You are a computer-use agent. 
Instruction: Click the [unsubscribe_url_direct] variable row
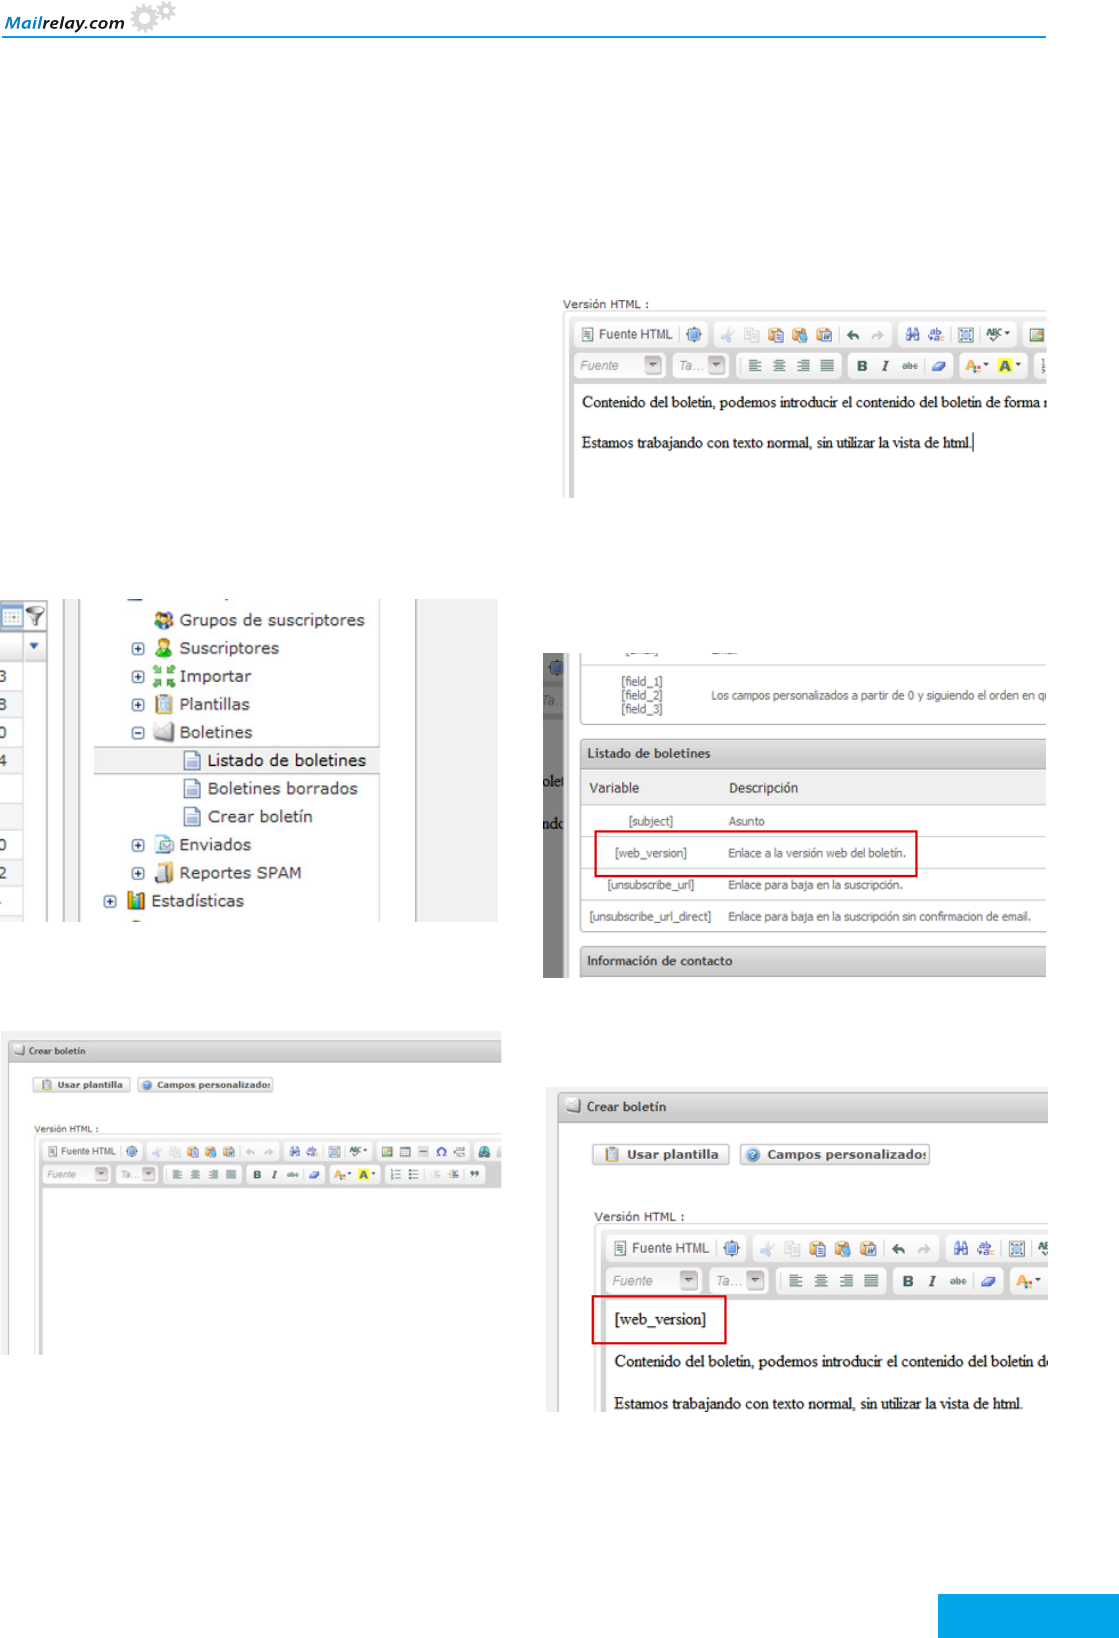(x=814, y=916)
